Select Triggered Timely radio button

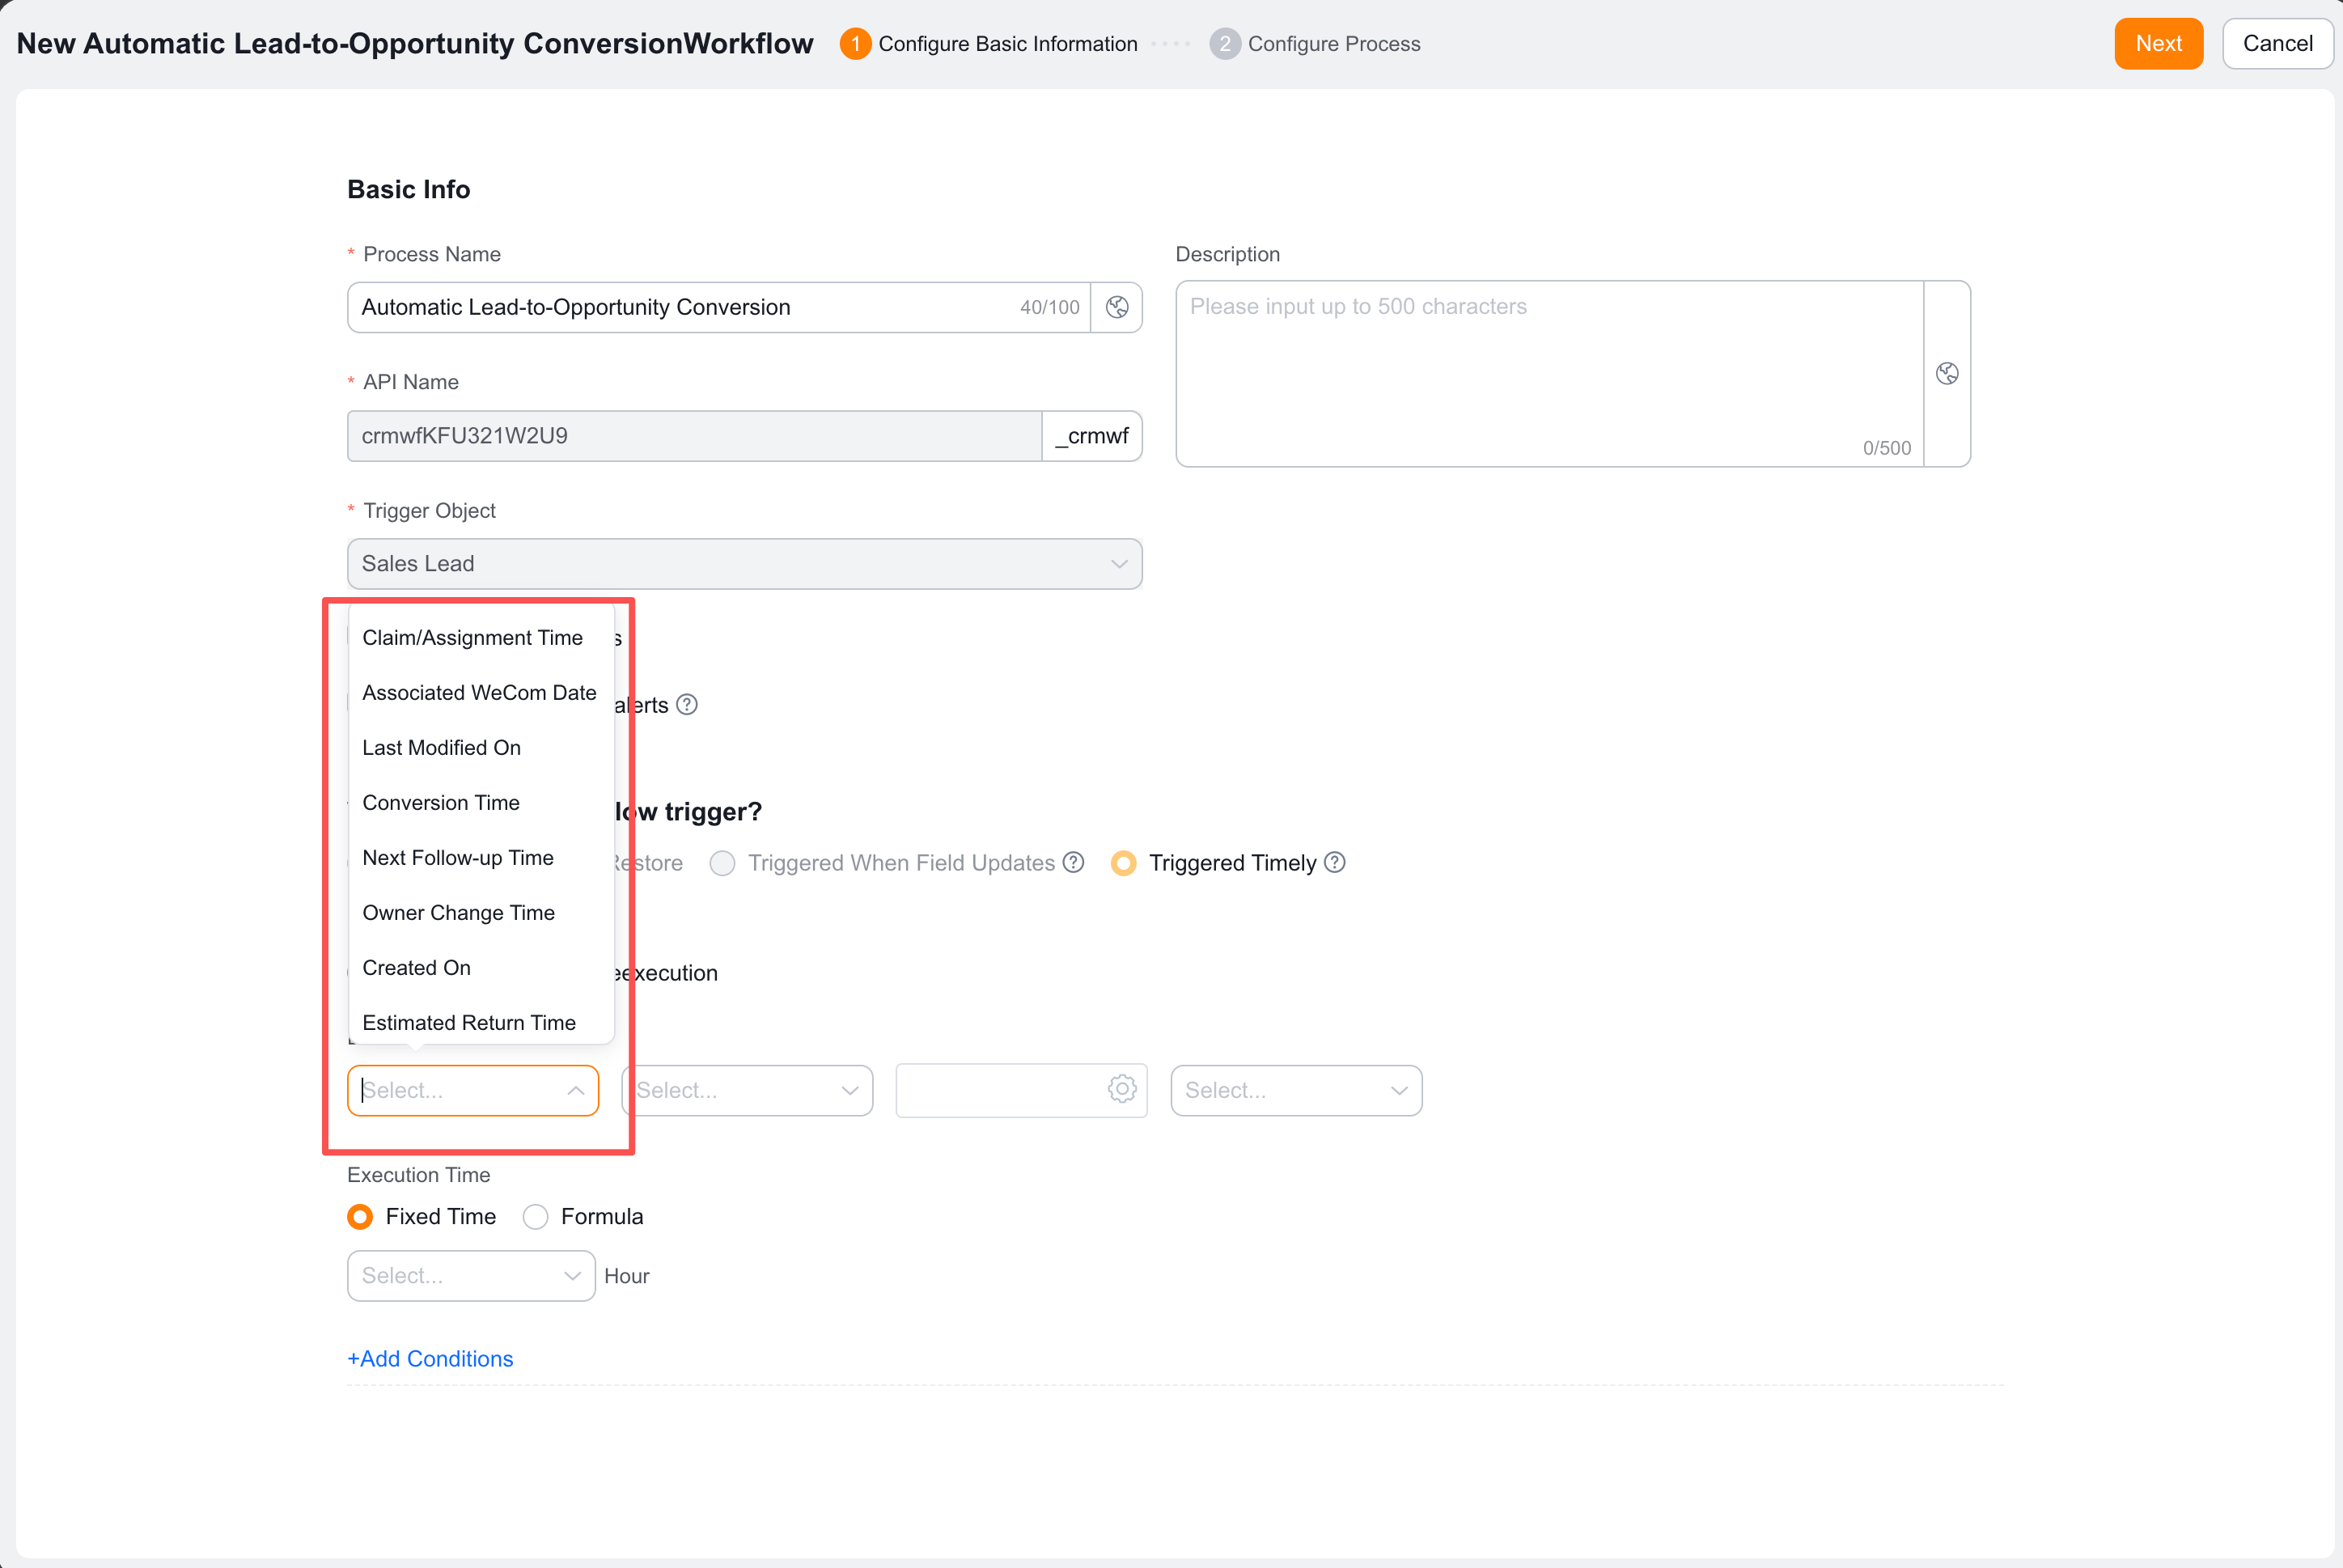pos(1123,863)
